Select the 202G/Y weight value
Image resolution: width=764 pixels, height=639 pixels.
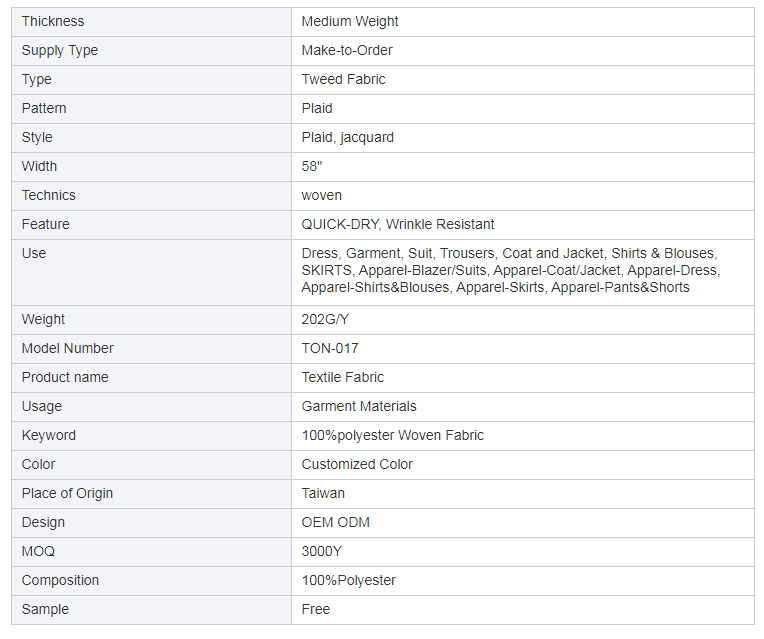point(325,319)
